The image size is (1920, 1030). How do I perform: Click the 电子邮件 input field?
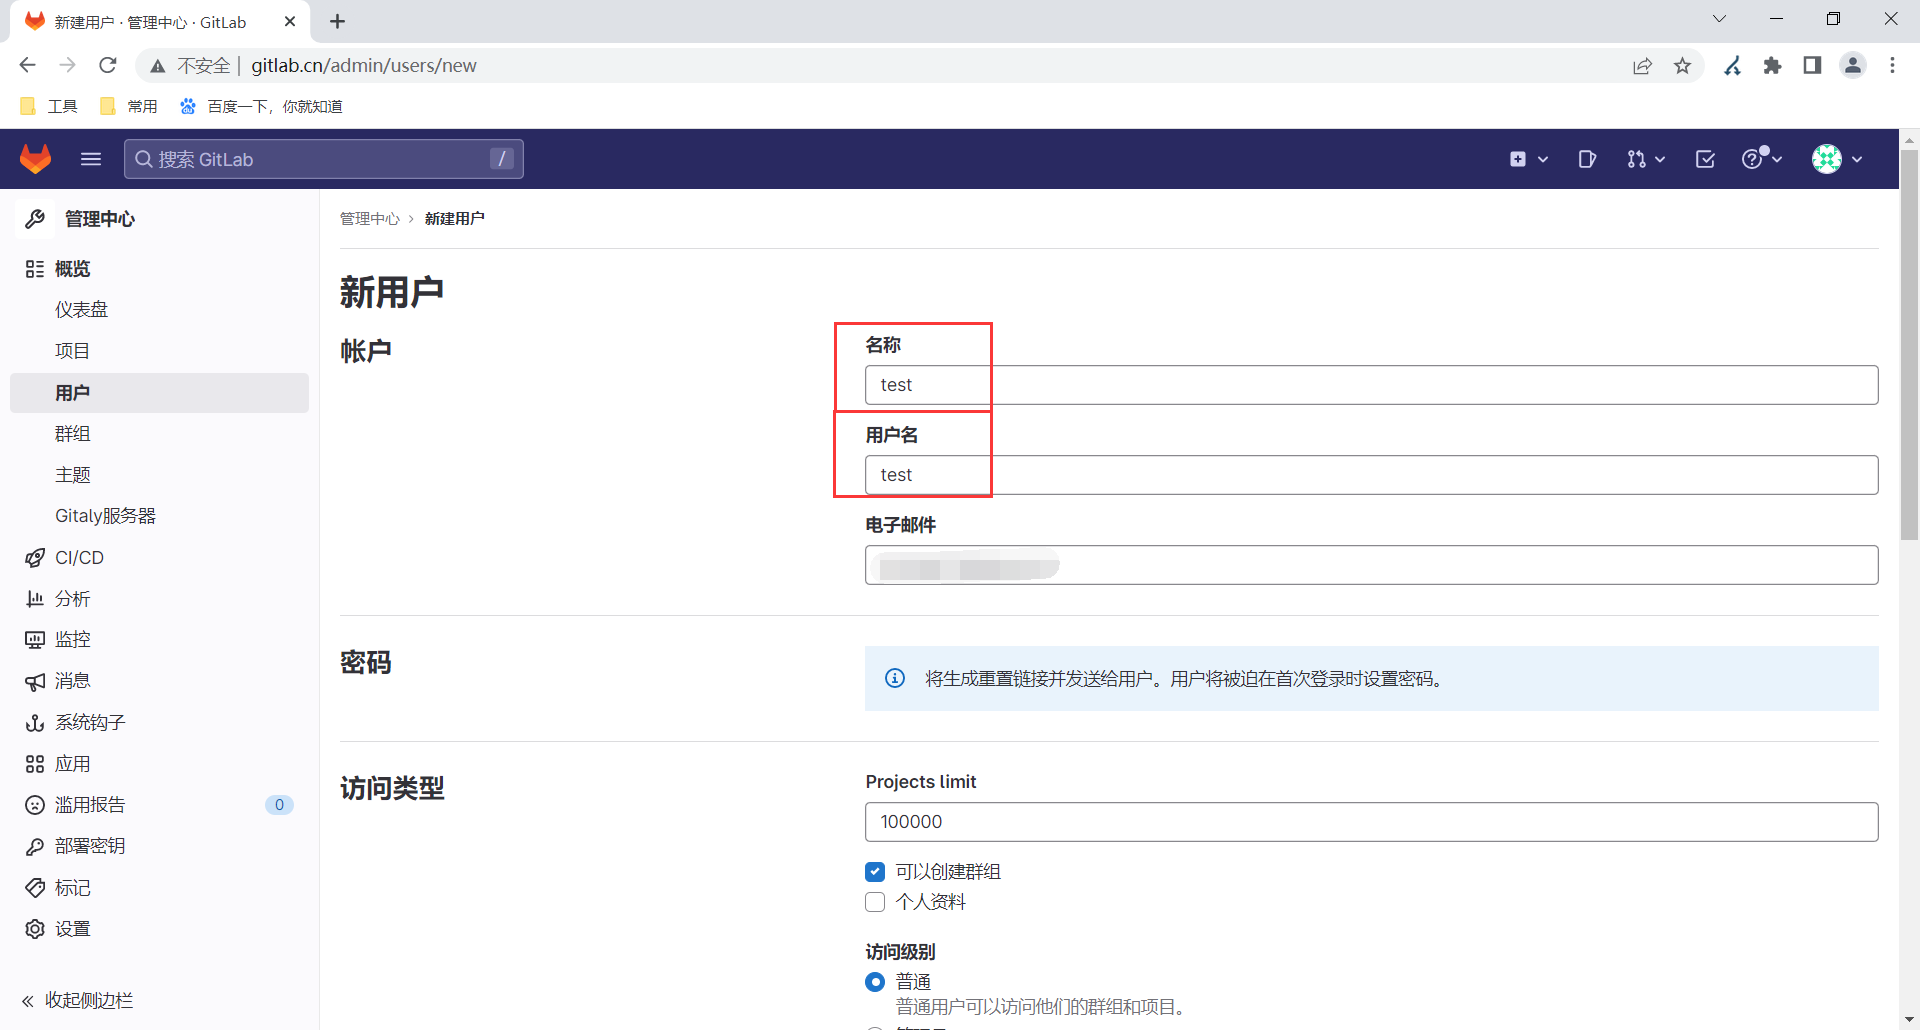pyautogui.click(x=1371, y=565)
